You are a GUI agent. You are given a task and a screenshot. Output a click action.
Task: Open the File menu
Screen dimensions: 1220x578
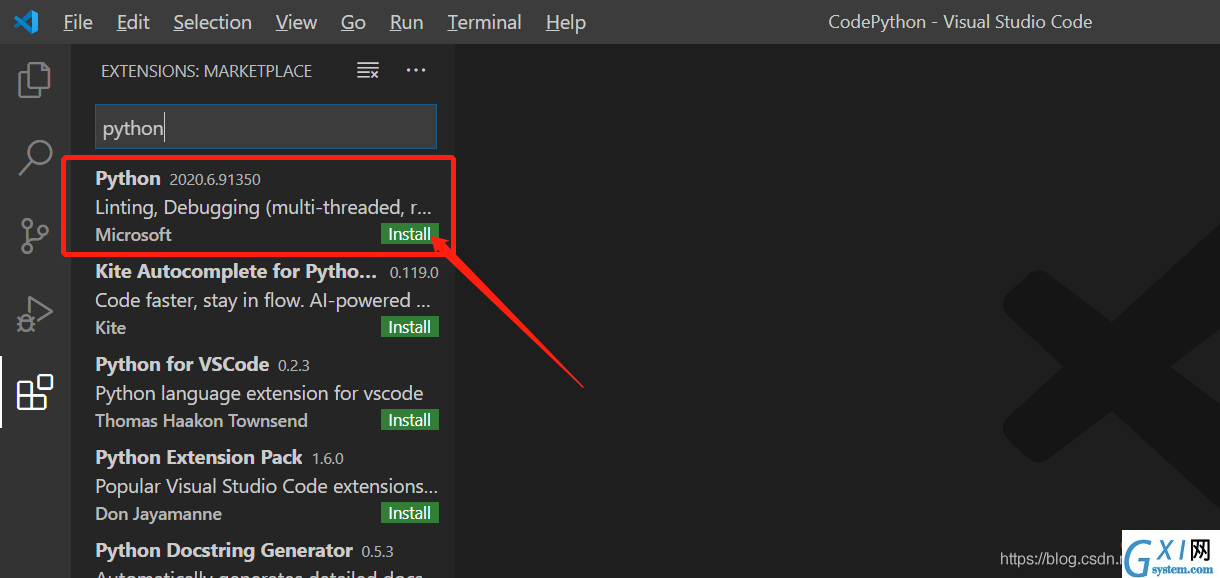click(78, 22)
